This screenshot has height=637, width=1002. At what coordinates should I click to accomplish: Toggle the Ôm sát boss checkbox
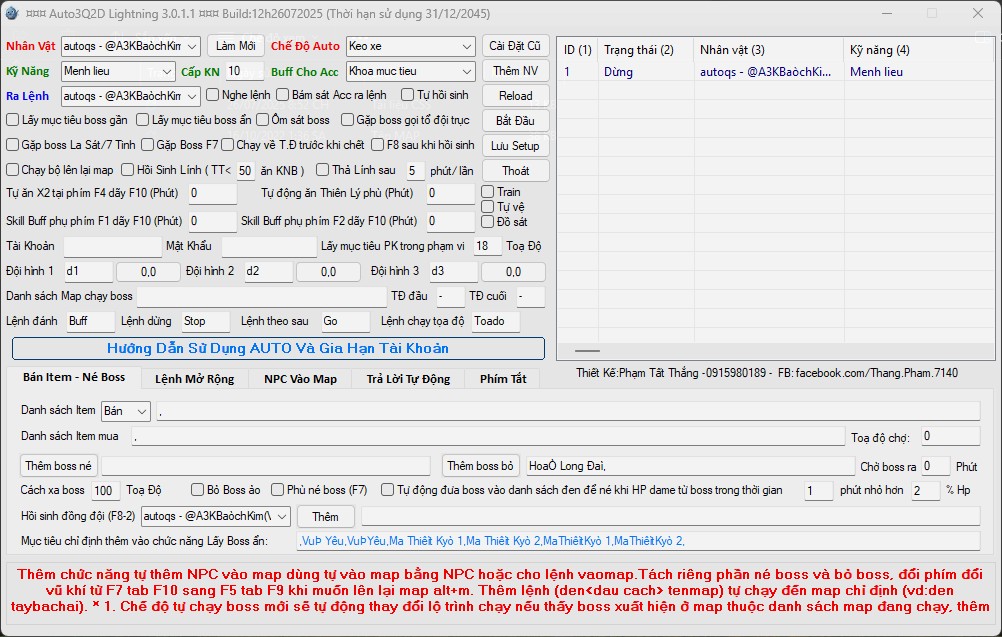pos(263,120)
